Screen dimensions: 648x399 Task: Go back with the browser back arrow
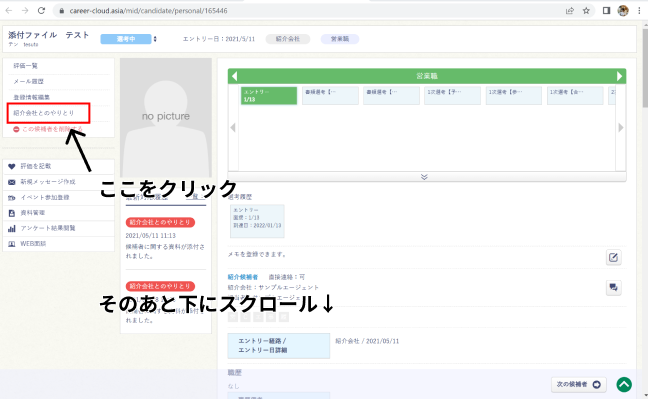coord(9,11)
